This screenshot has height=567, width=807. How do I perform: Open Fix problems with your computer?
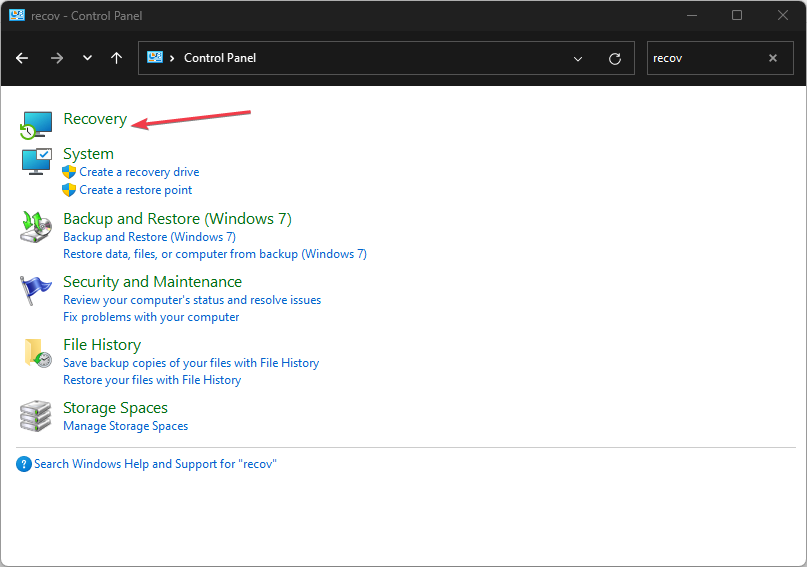[x=151, y=317]
